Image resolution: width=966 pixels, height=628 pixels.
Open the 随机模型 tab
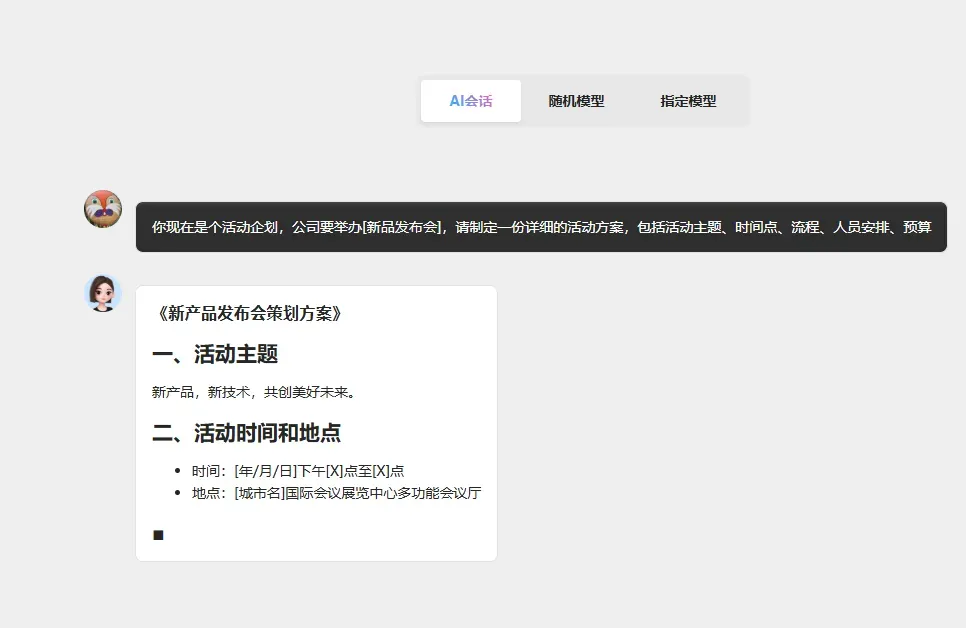point(576,101)
